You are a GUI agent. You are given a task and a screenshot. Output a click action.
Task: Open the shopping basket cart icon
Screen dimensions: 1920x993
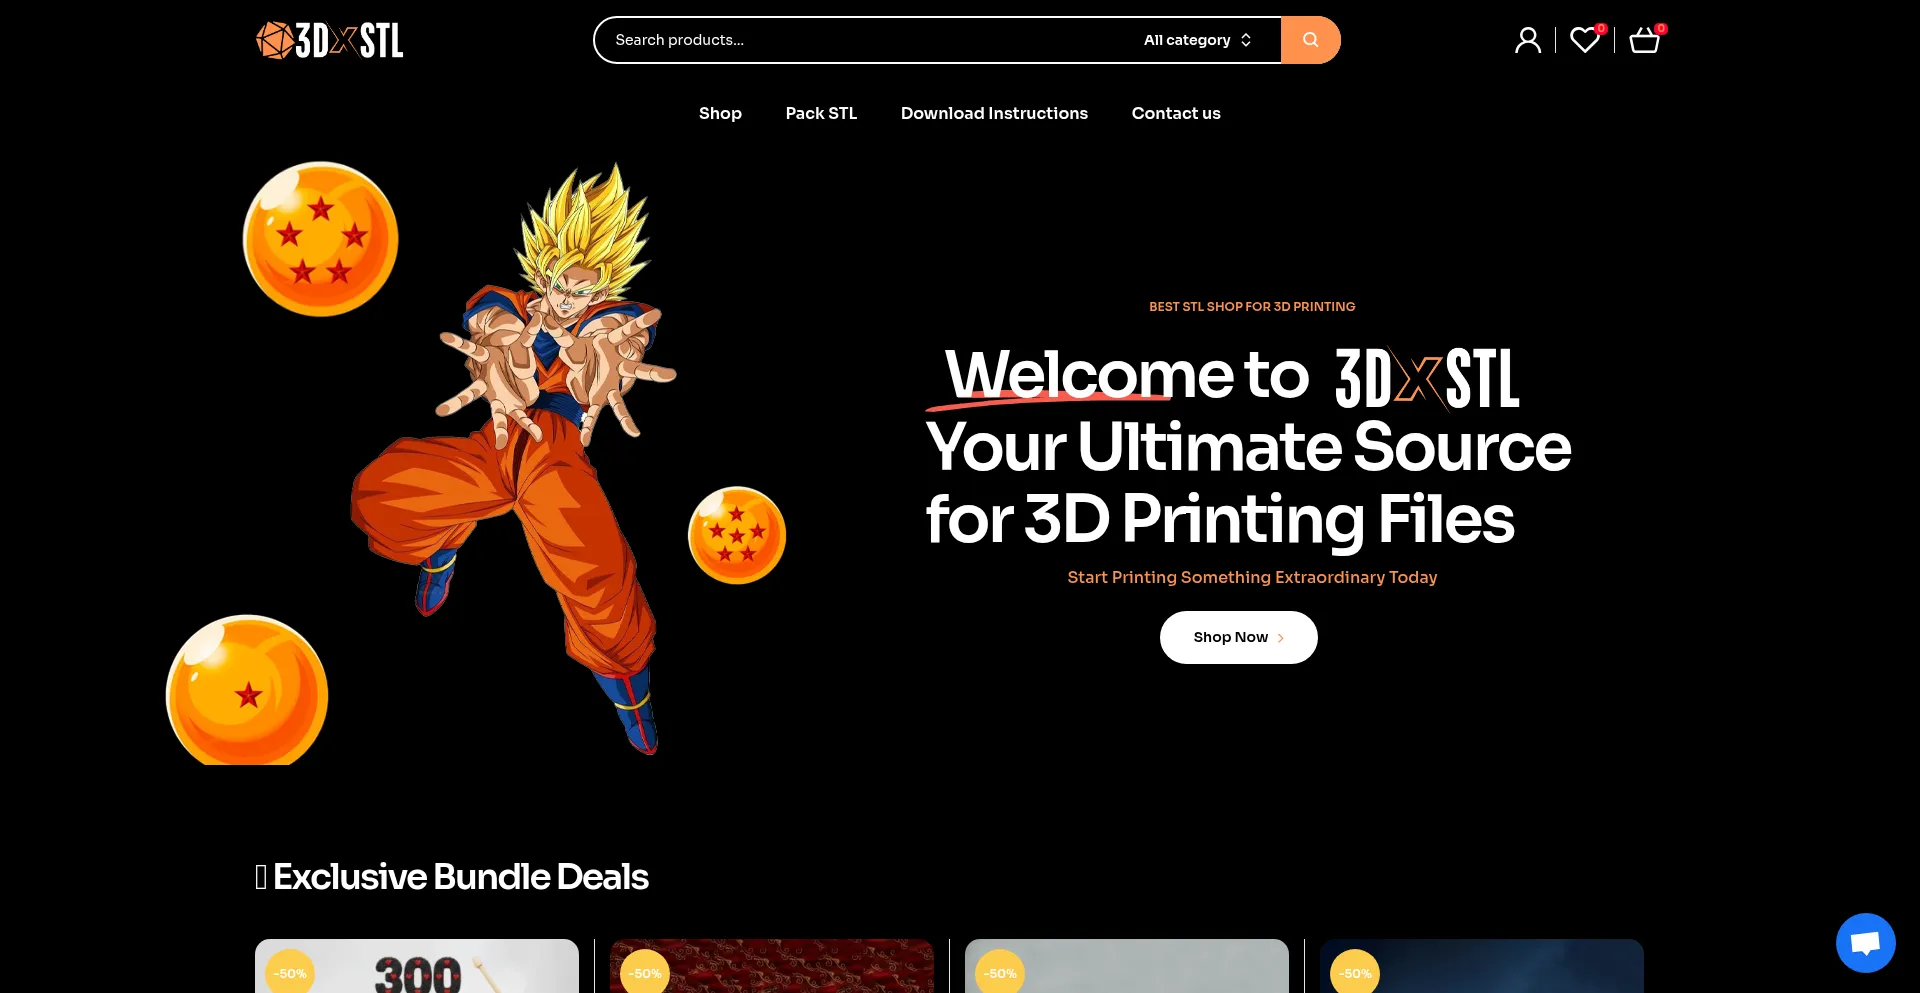1644,40
